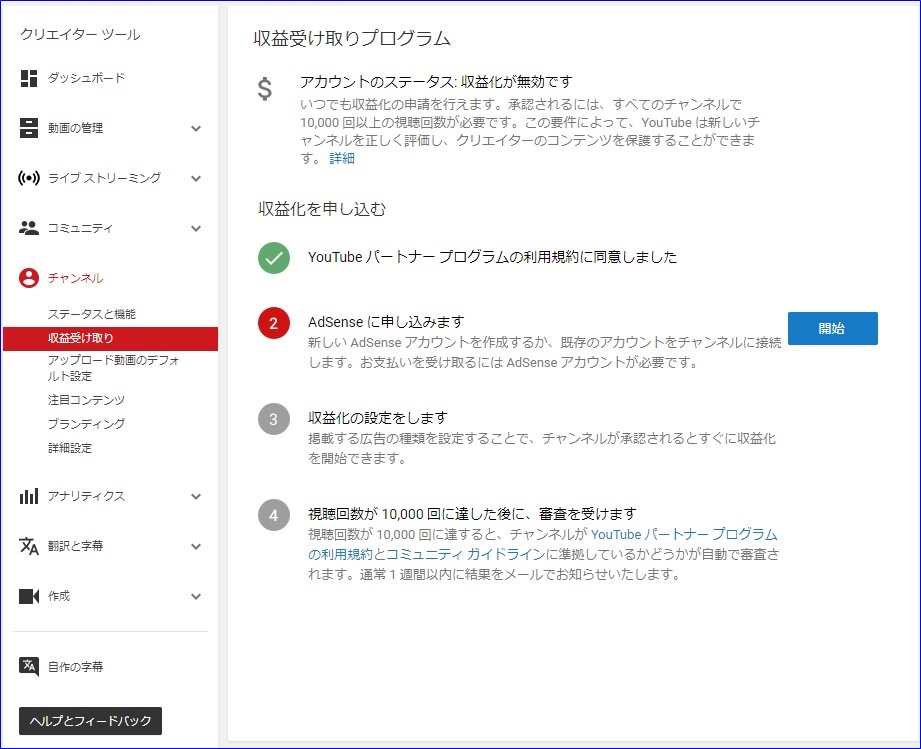
Task: Click the live streaming broadcast icon
Action: click(29, 178)
